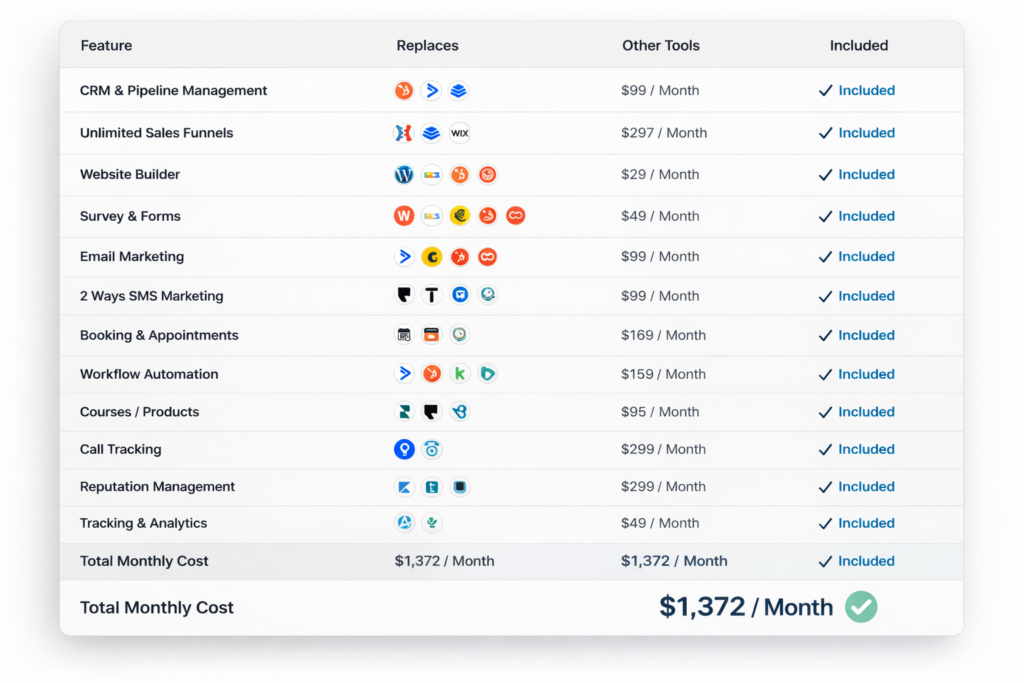Click the blue location pin icon in Call Tracking row

coord(404,449)
